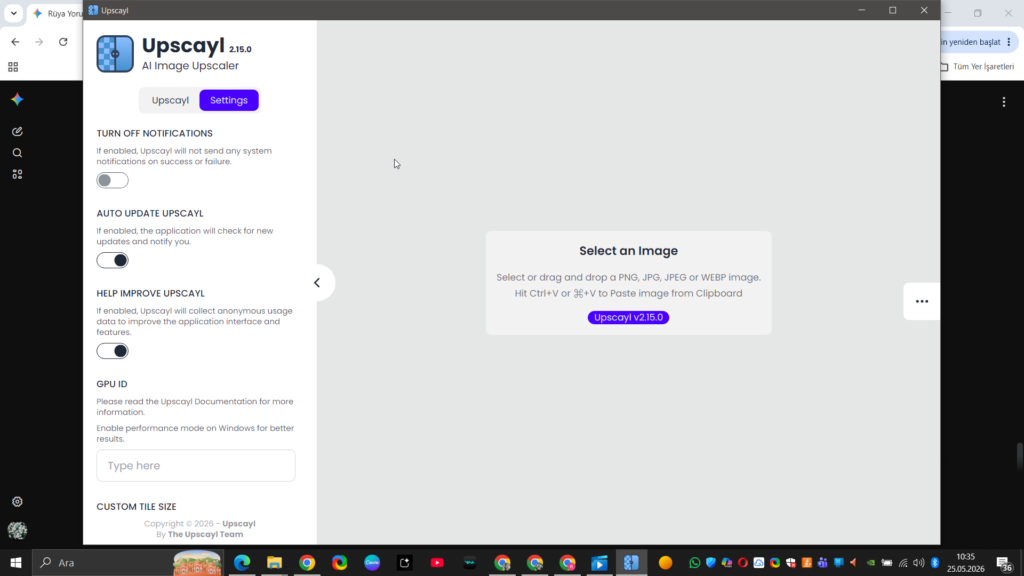
Task: Click the Upscayl v2.15.0 badge
Action: tap(628, 317)
